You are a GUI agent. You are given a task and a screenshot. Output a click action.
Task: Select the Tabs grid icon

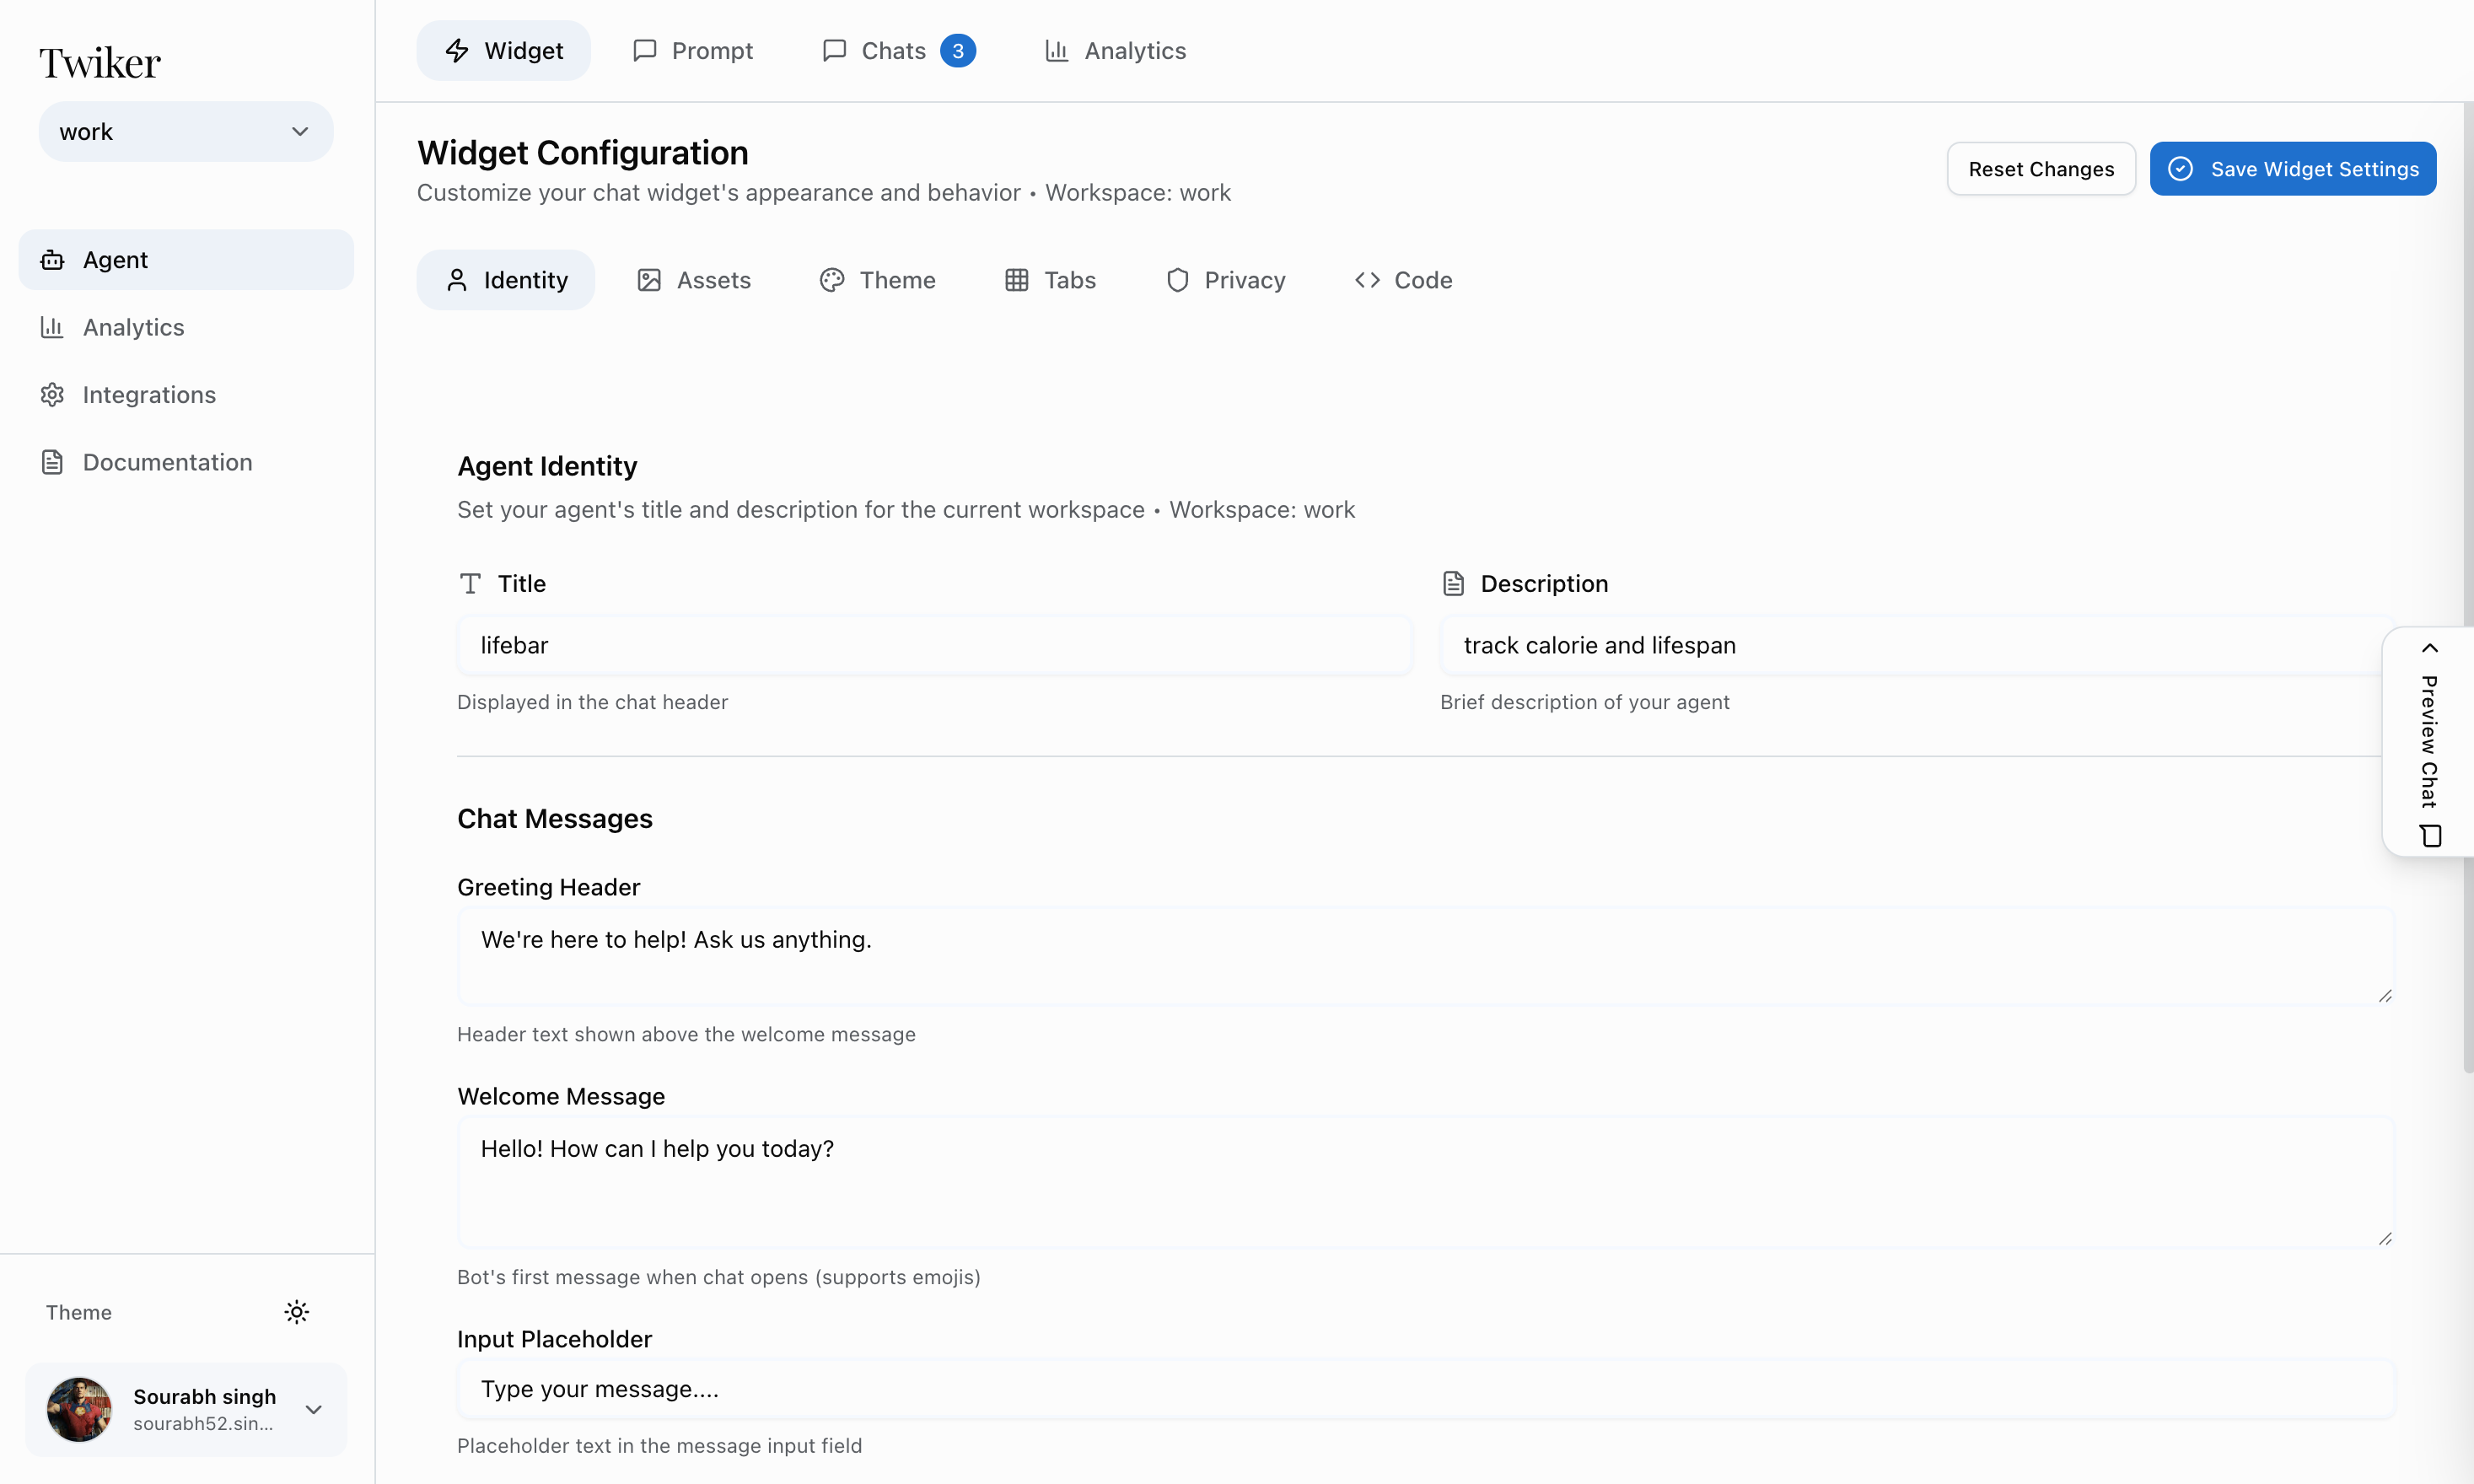pyautogui.click(x=1017, y=280)
